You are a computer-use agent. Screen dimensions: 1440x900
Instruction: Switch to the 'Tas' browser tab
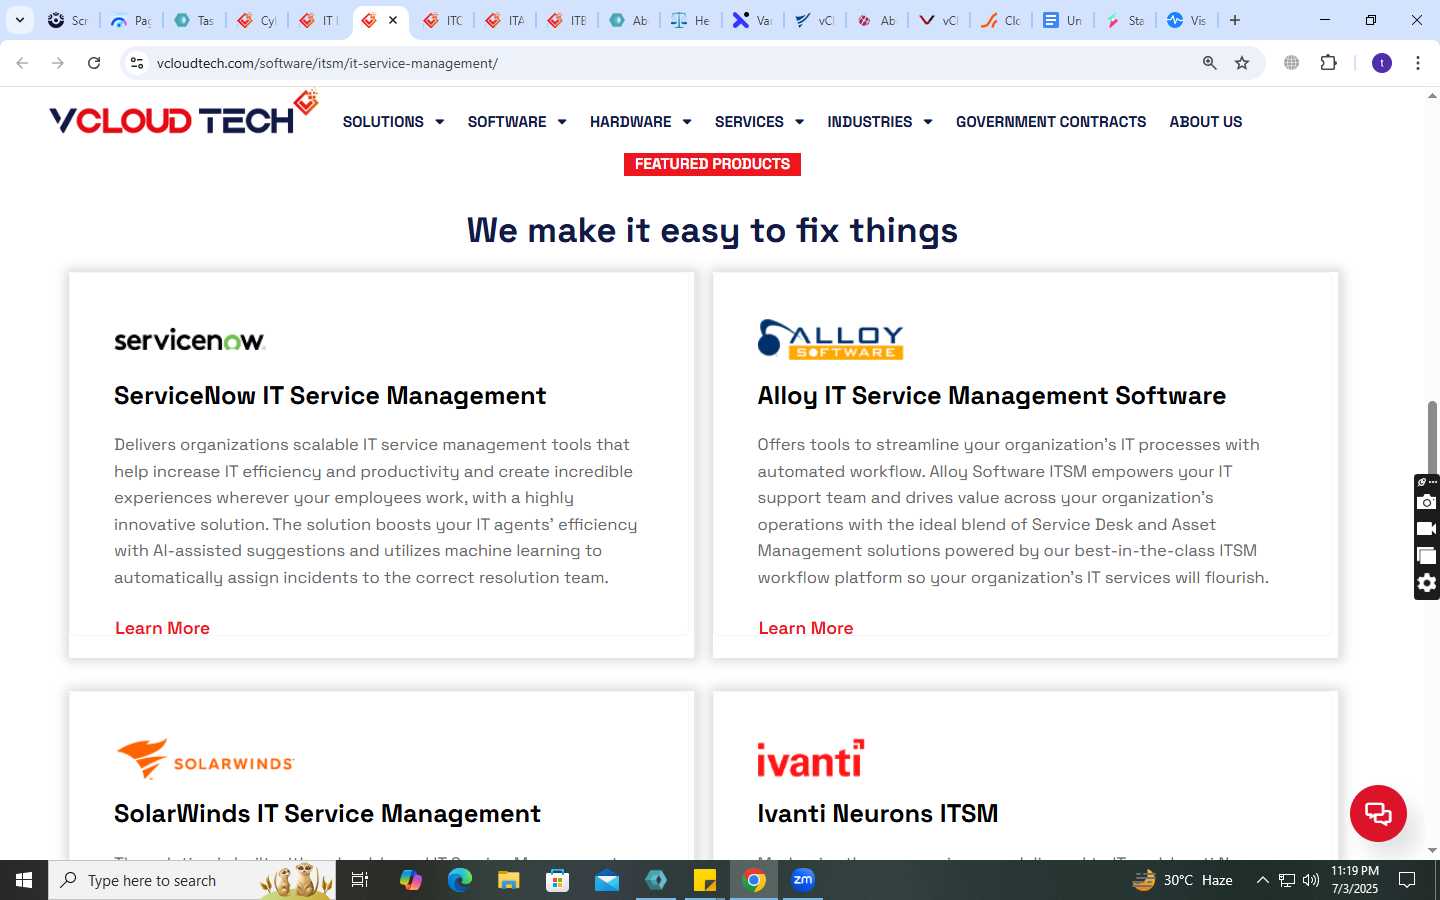(x=194, y=20)
